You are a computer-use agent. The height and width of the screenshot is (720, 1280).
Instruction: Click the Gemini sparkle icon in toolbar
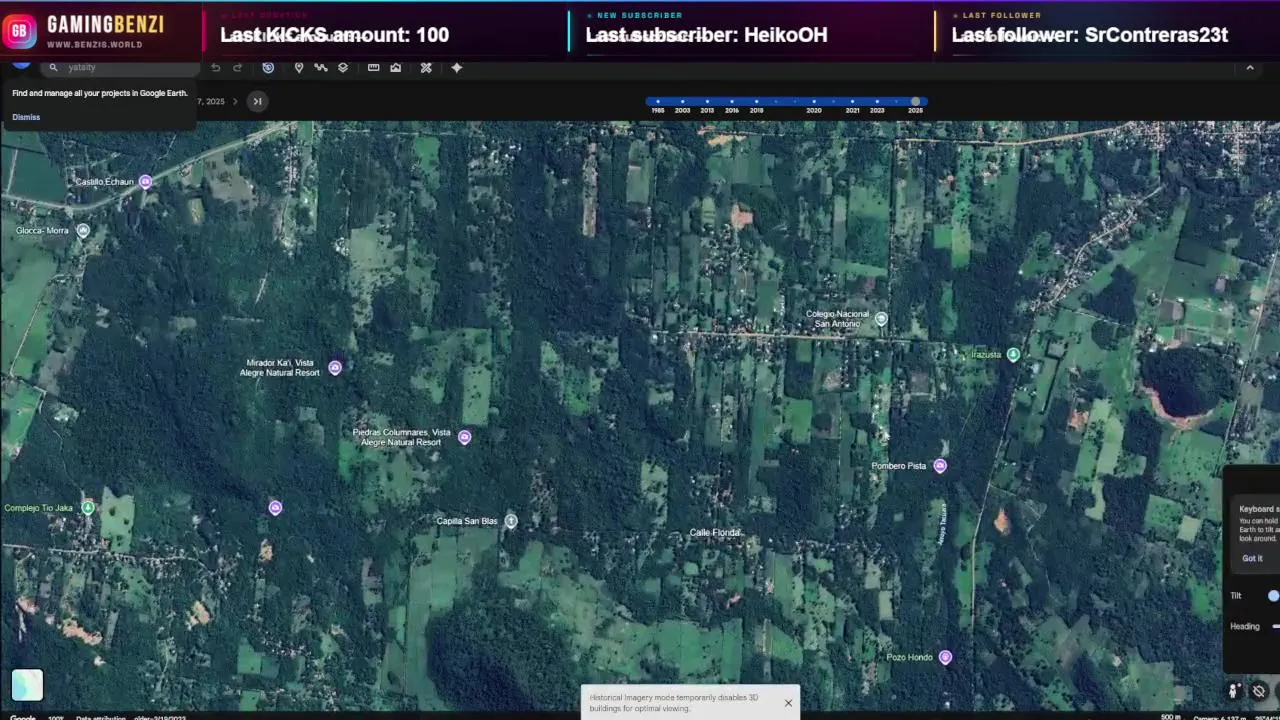pyautogui.click(x=457, y=68)
